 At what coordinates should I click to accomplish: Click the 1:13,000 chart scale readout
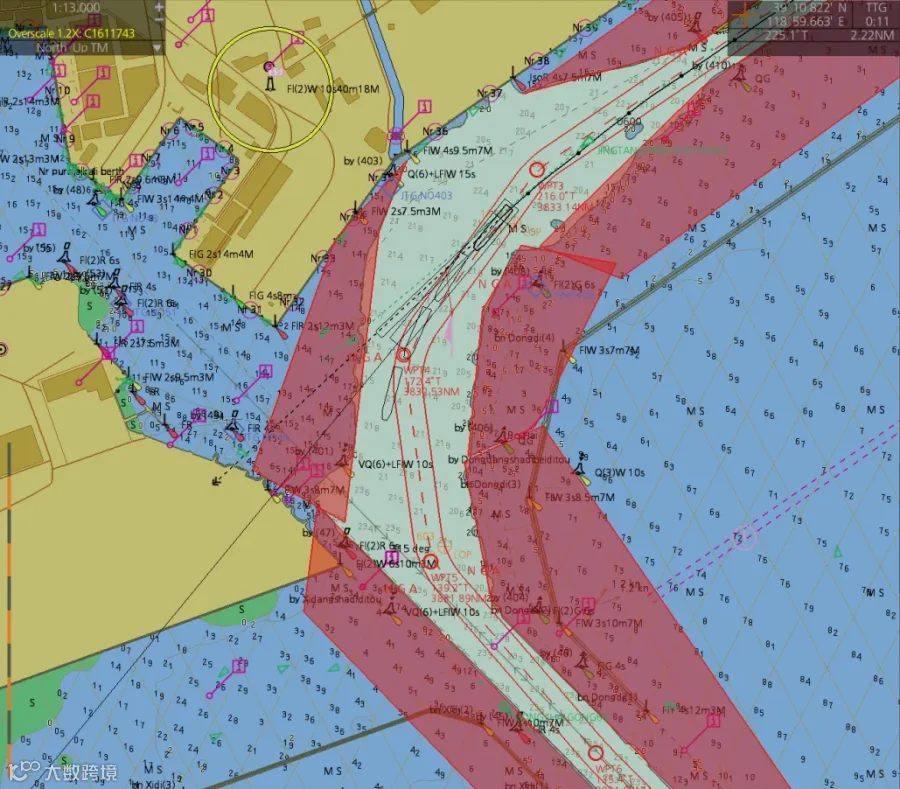point(76,7)
